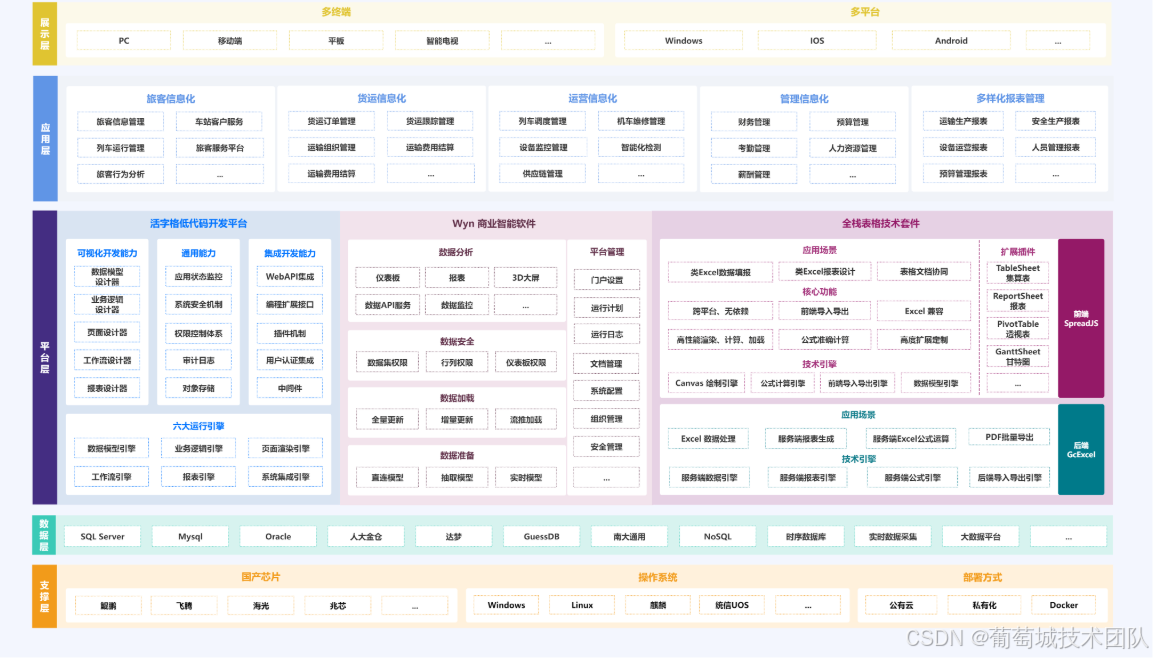This screenshot has height=658, width=1153.
Task: Click the teal 'GcExcel' back-end block
Action: click(1081, 449)
